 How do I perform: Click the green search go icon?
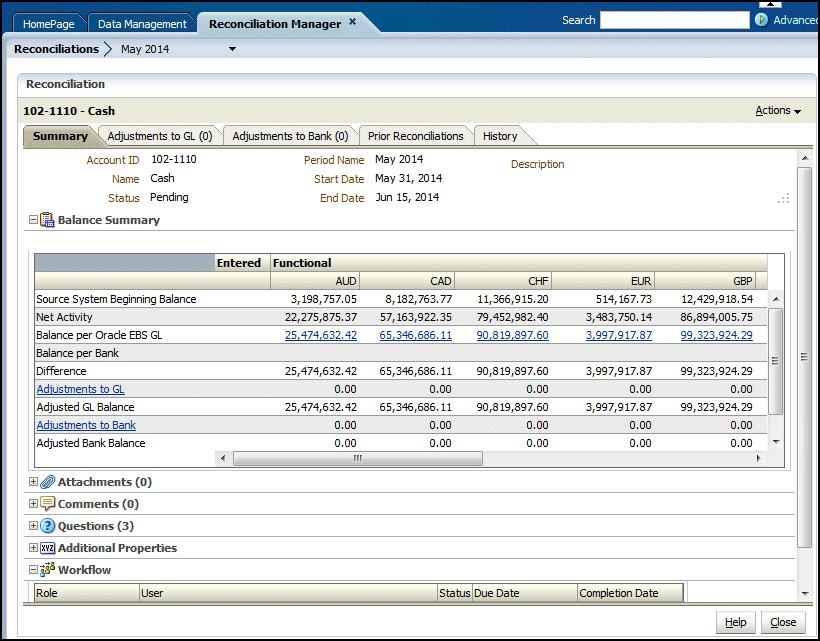pyautogui.click(x=762, y=20)
